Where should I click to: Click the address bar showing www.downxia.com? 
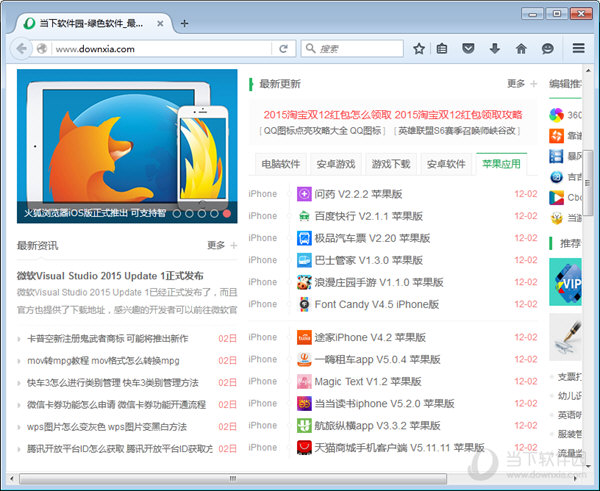tap(160, 48)
